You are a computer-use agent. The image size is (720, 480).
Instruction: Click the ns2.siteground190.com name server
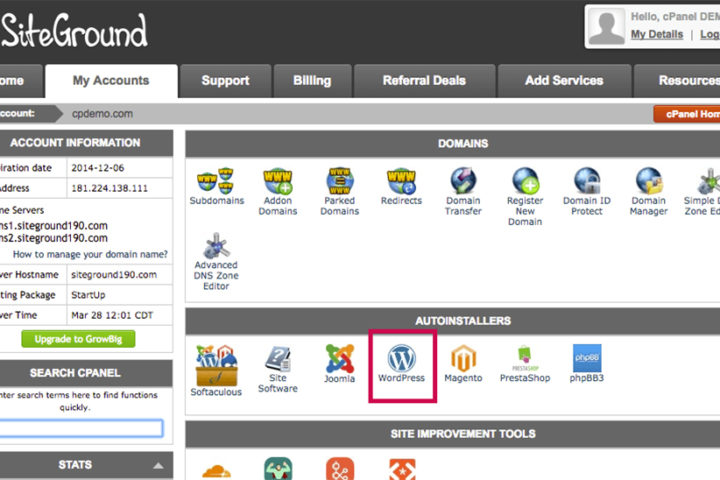pos(54,238)
